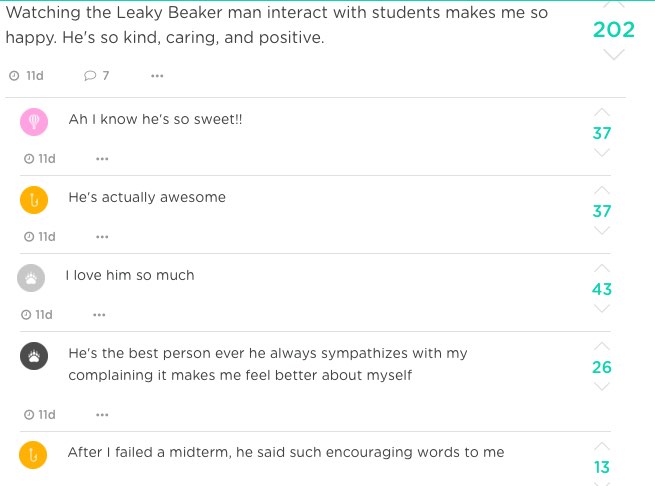Image resolution: width=655 pixels, height=486 pixels.
Task: Open more options on the sympathizes comment
Action: coord(102,414)
